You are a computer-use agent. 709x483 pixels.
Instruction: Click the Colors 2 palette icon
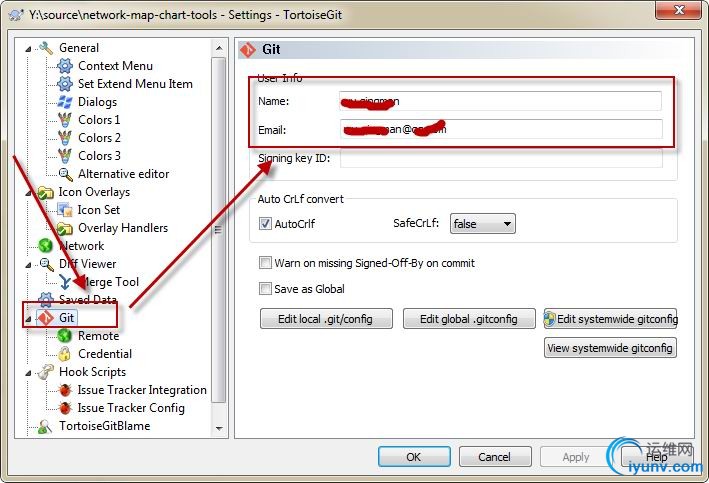tap(65, 138)
